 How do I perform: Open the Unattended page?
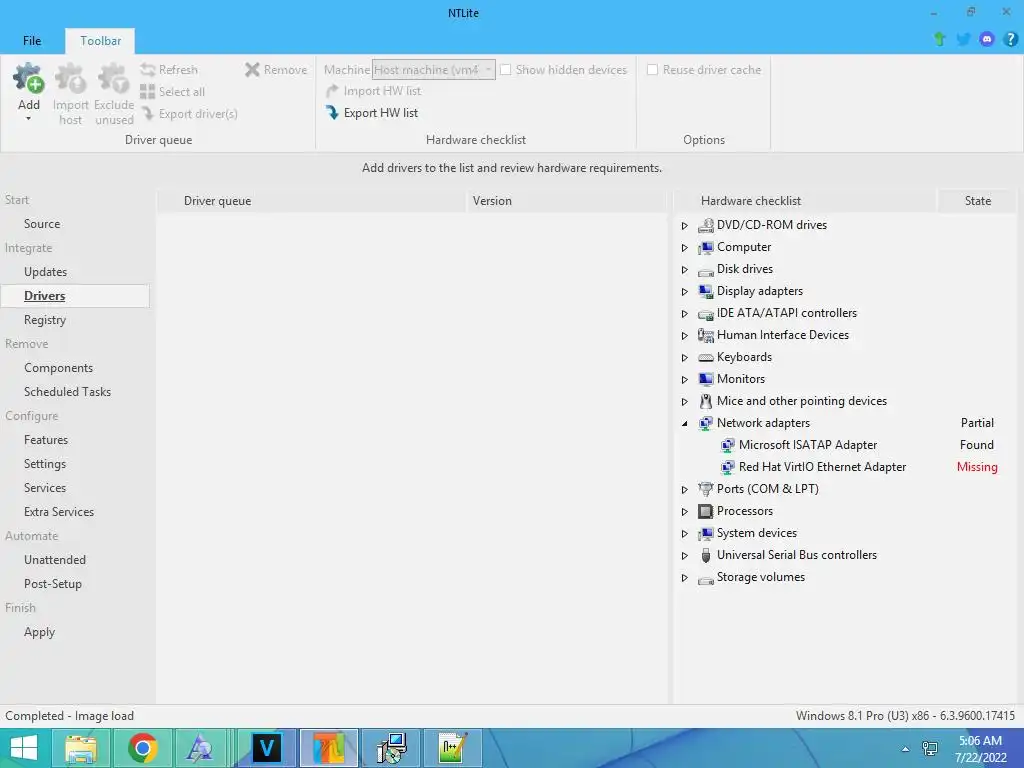point(55,560)
